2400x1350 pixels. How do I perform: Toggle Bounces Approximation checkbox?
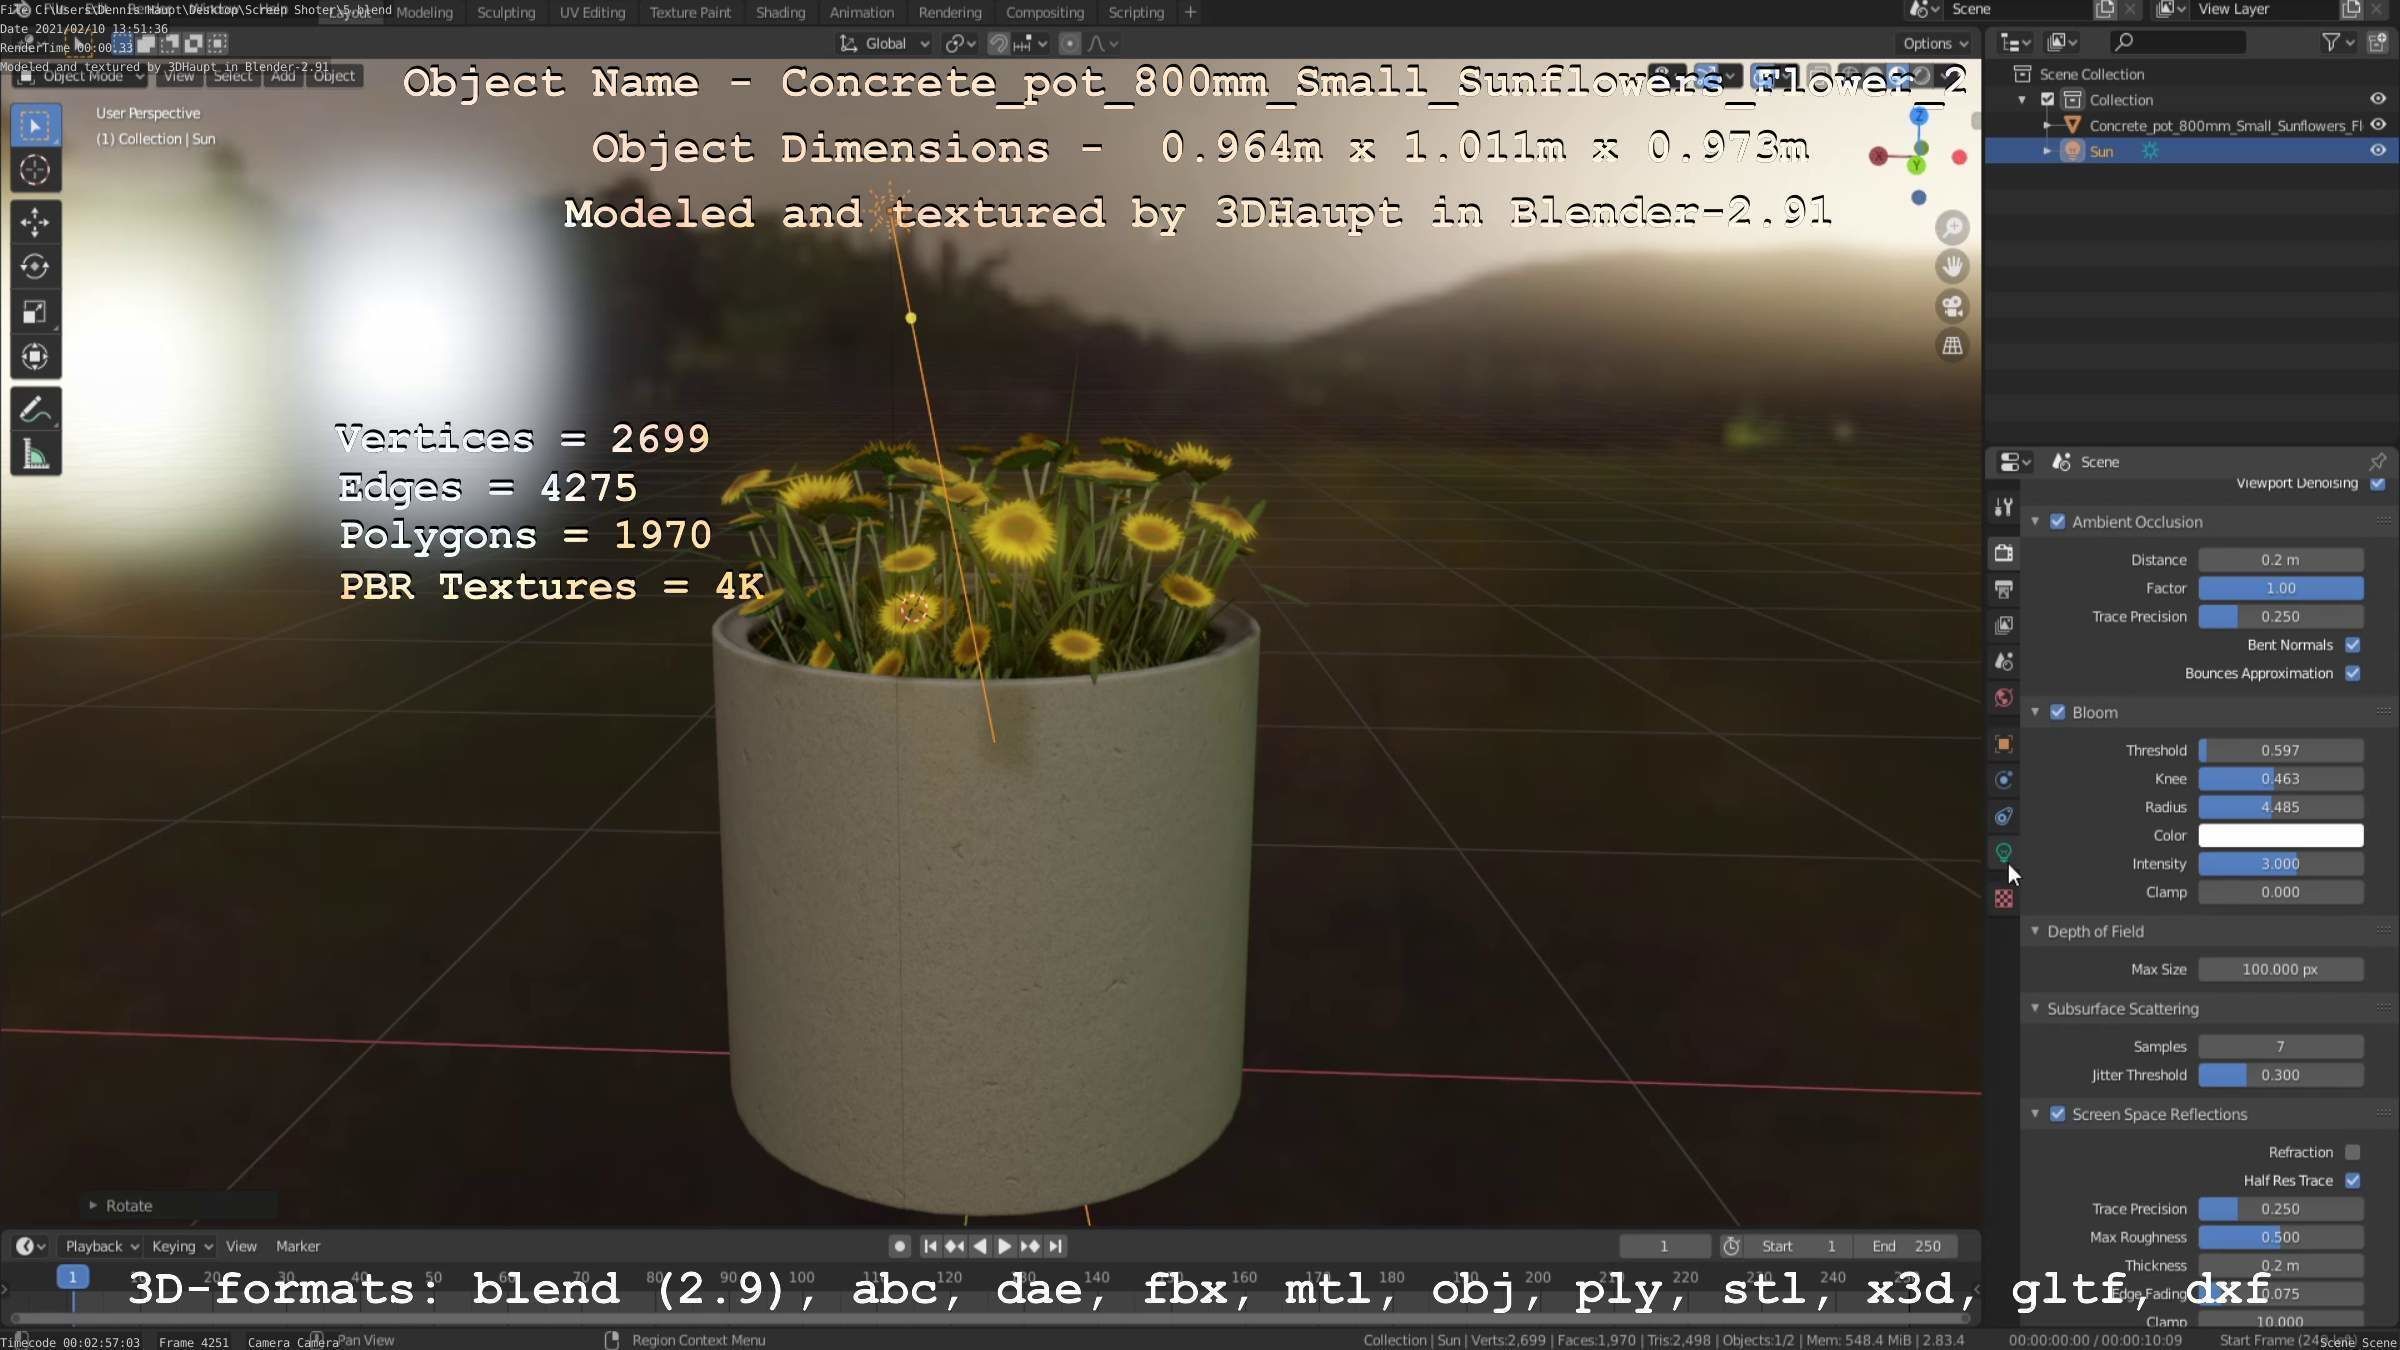pos(2353,673)
